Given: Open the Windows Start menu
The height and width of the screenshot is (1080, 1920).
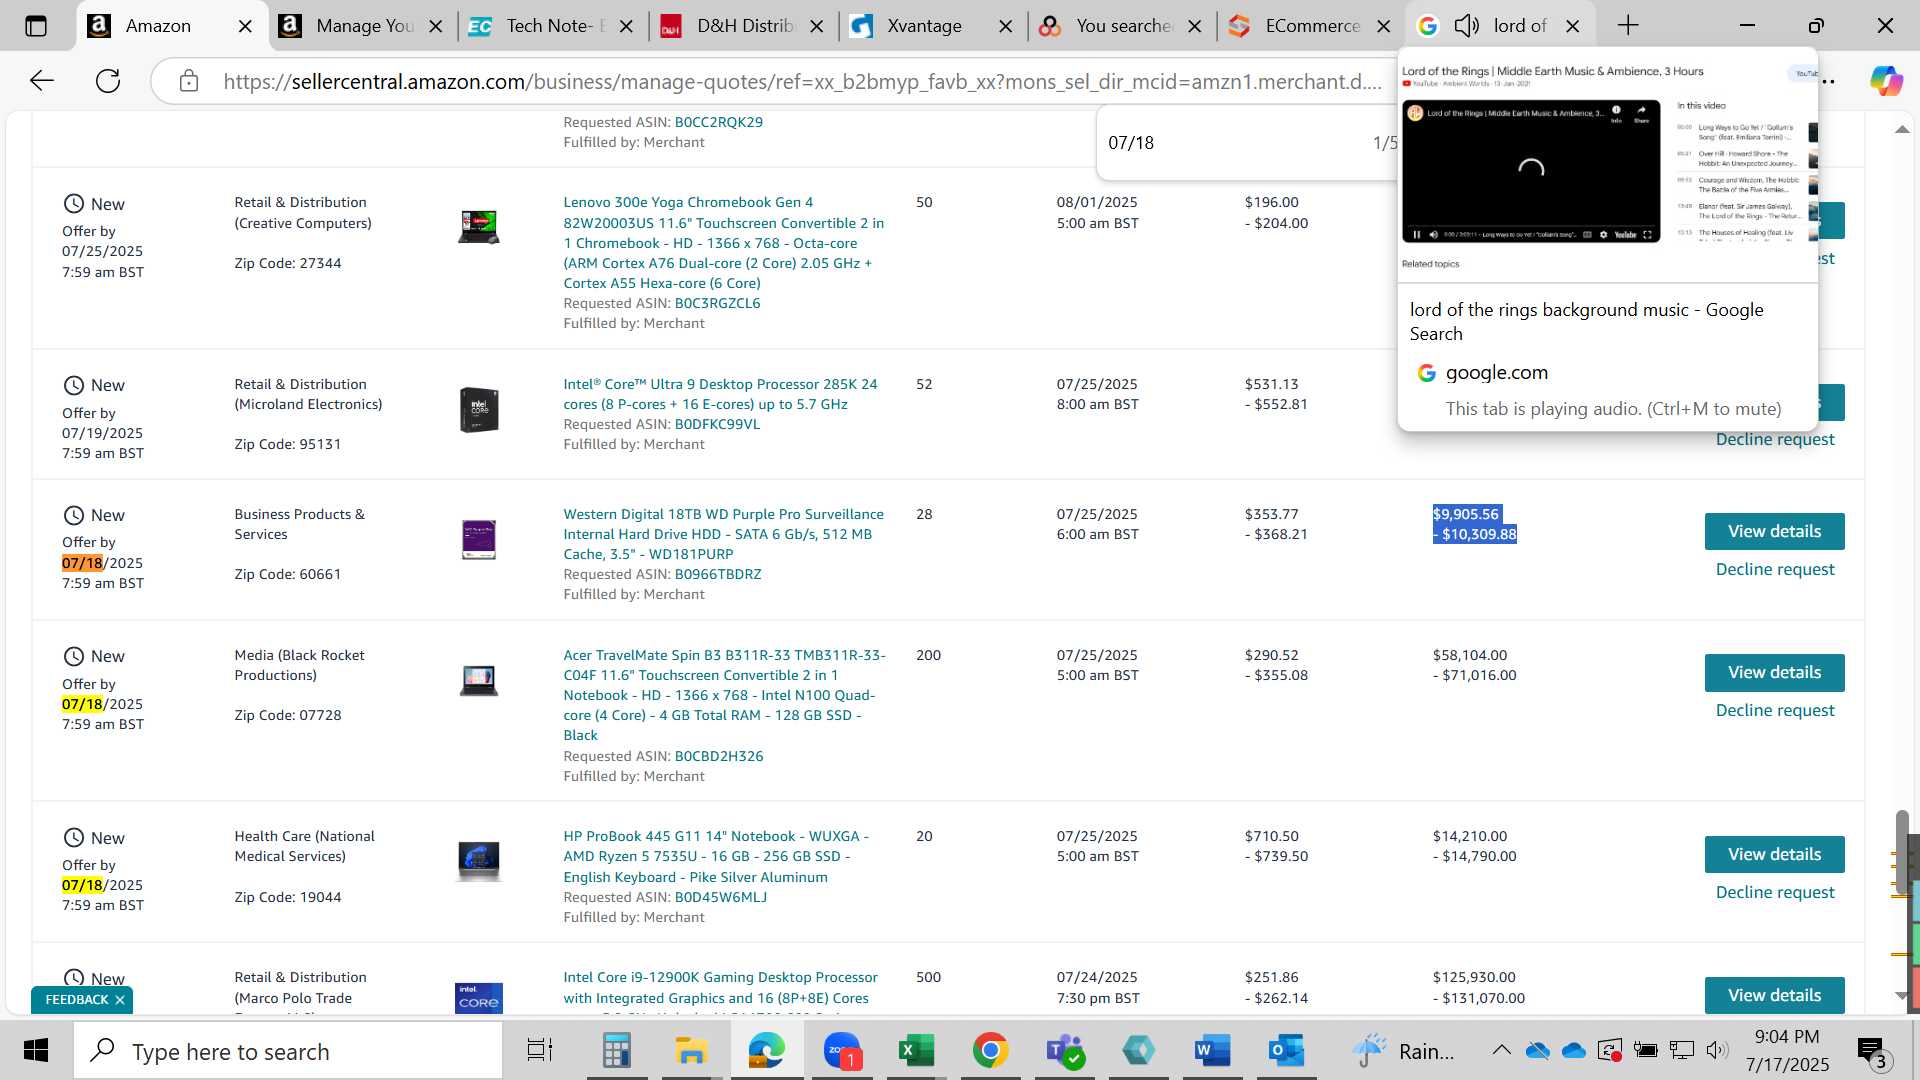Looking at the screenshot, I should (36, 1051).
